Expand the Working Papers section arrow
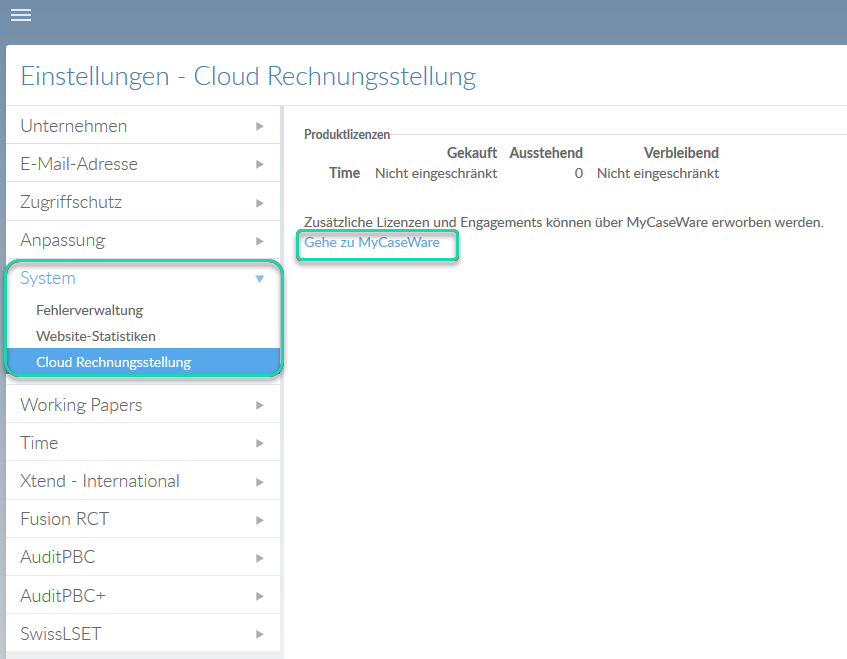 260,405
